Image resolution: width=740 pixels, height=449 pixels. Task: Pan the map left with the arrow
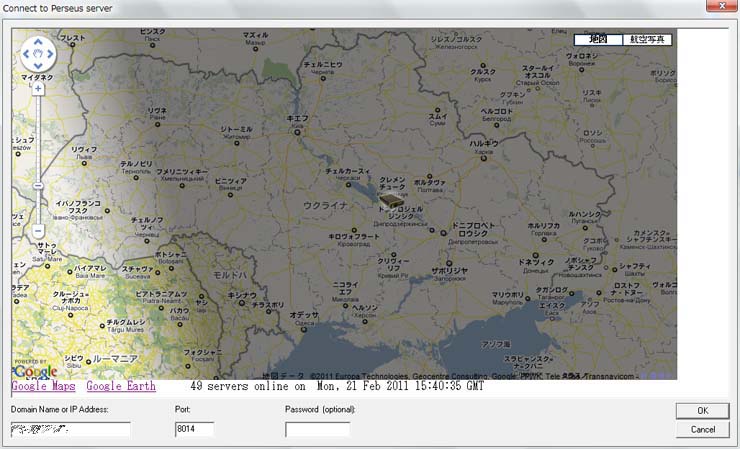coord(26,54)
